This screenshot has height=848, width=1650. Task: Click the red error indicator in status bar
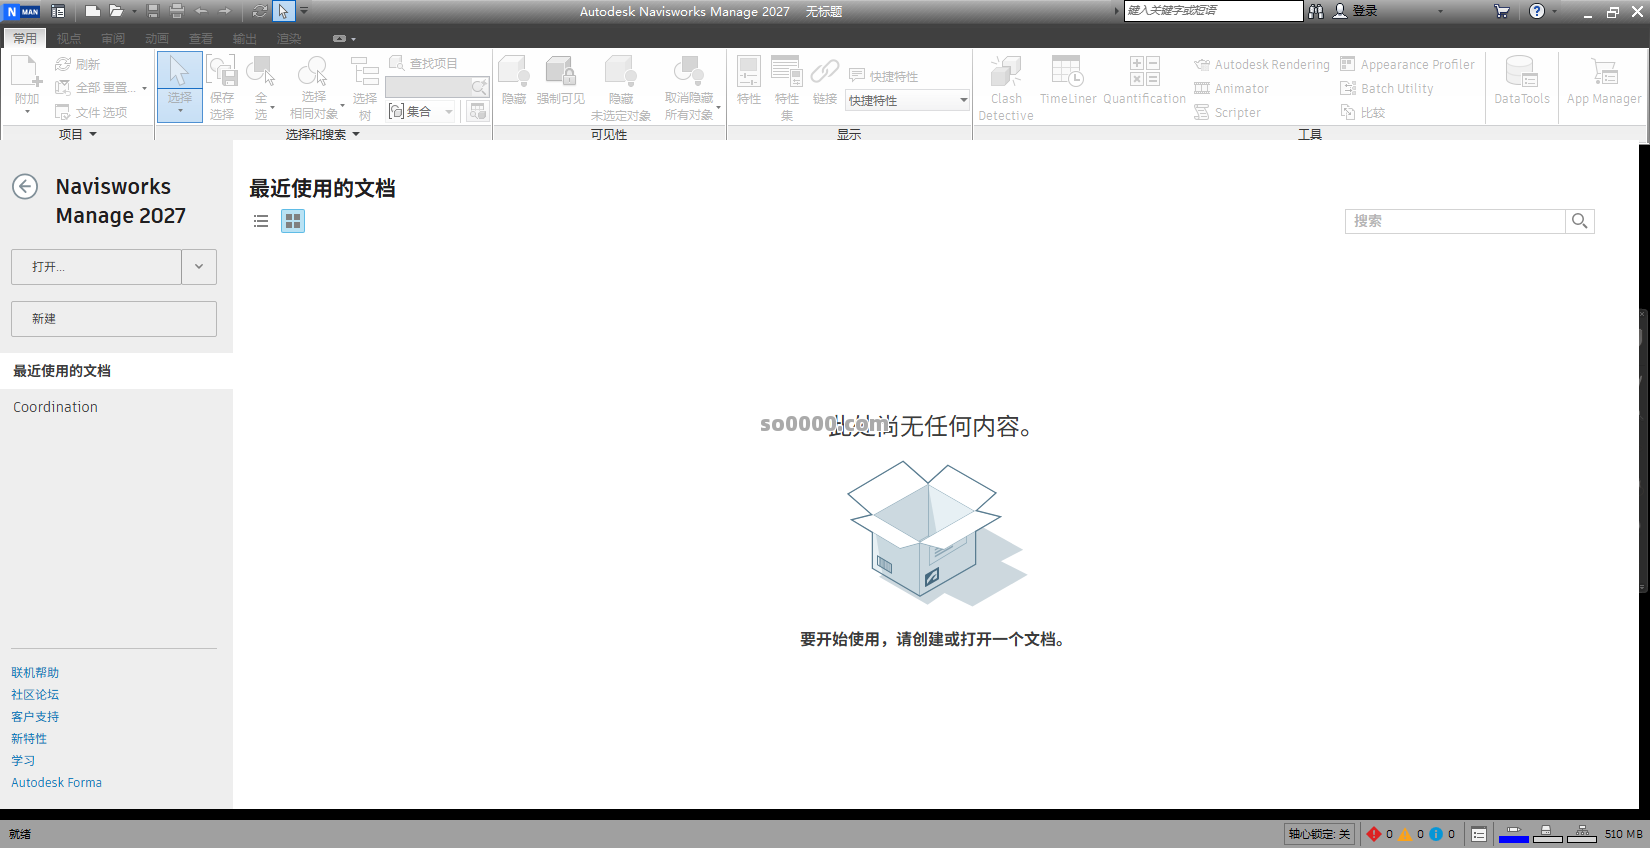(1374, 834)
